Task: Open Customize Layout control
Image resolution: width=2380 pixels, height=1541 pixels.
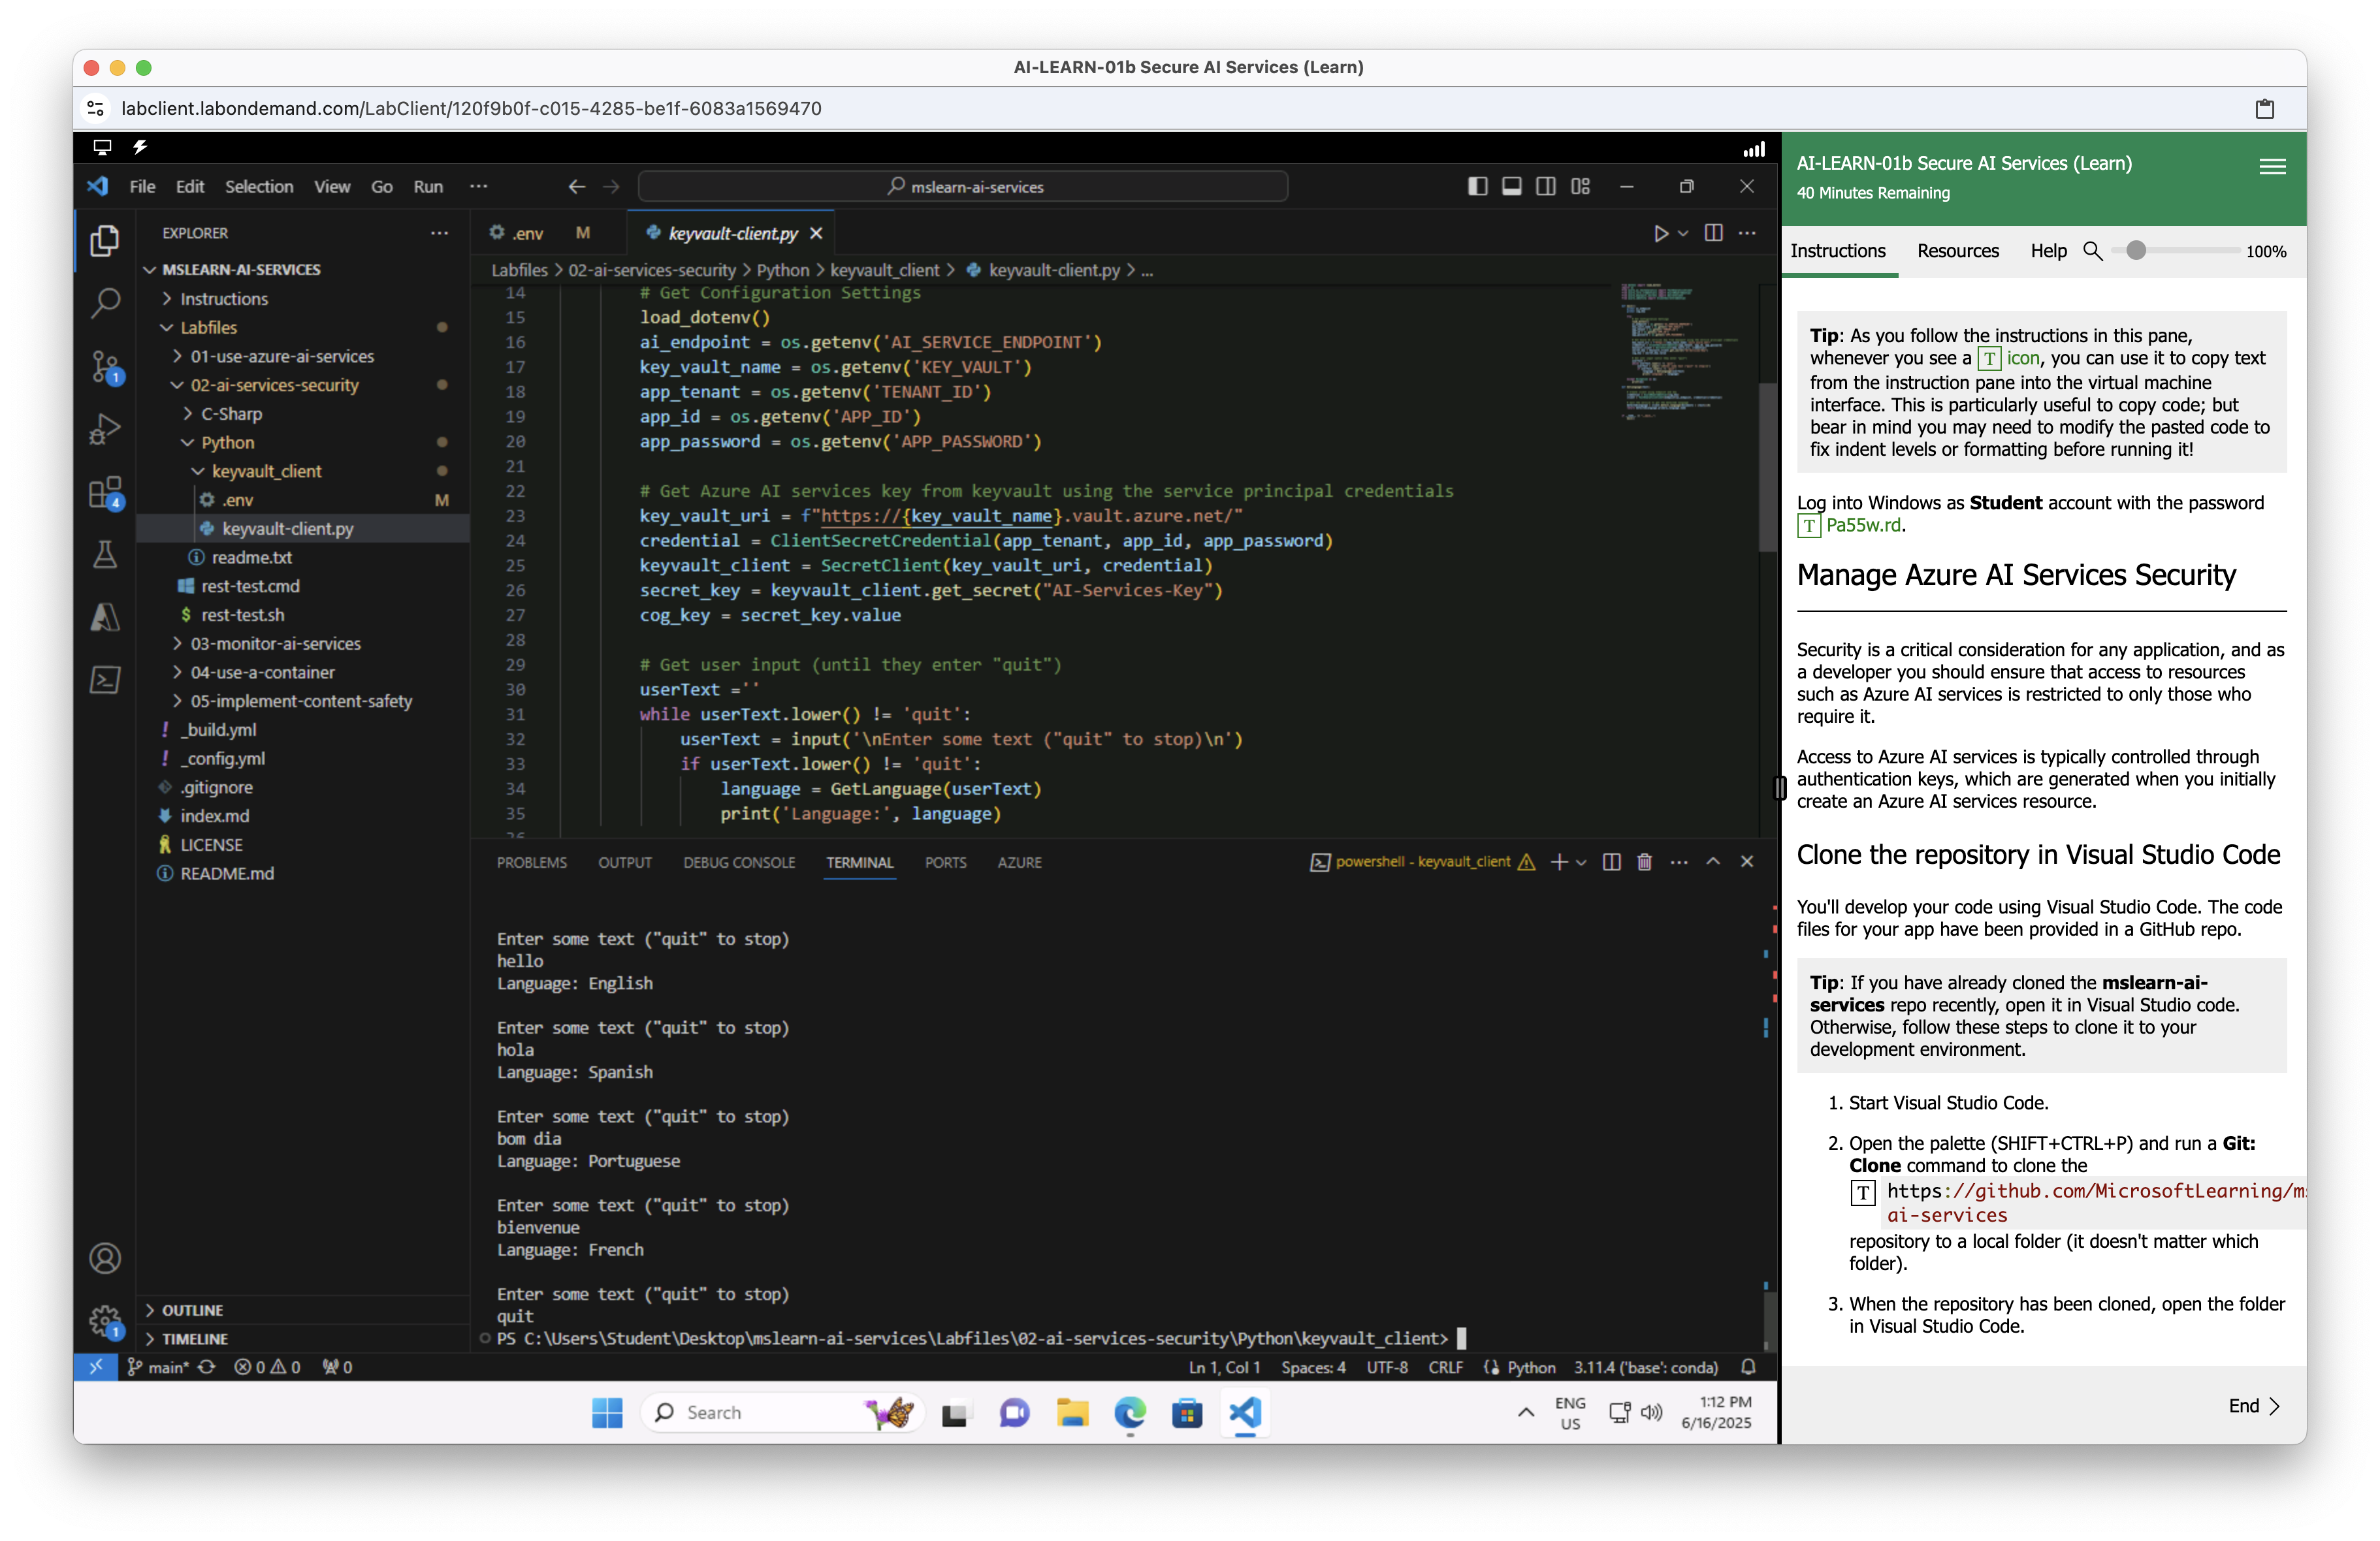Action: pyautogui.click(x=1580, y=187)
